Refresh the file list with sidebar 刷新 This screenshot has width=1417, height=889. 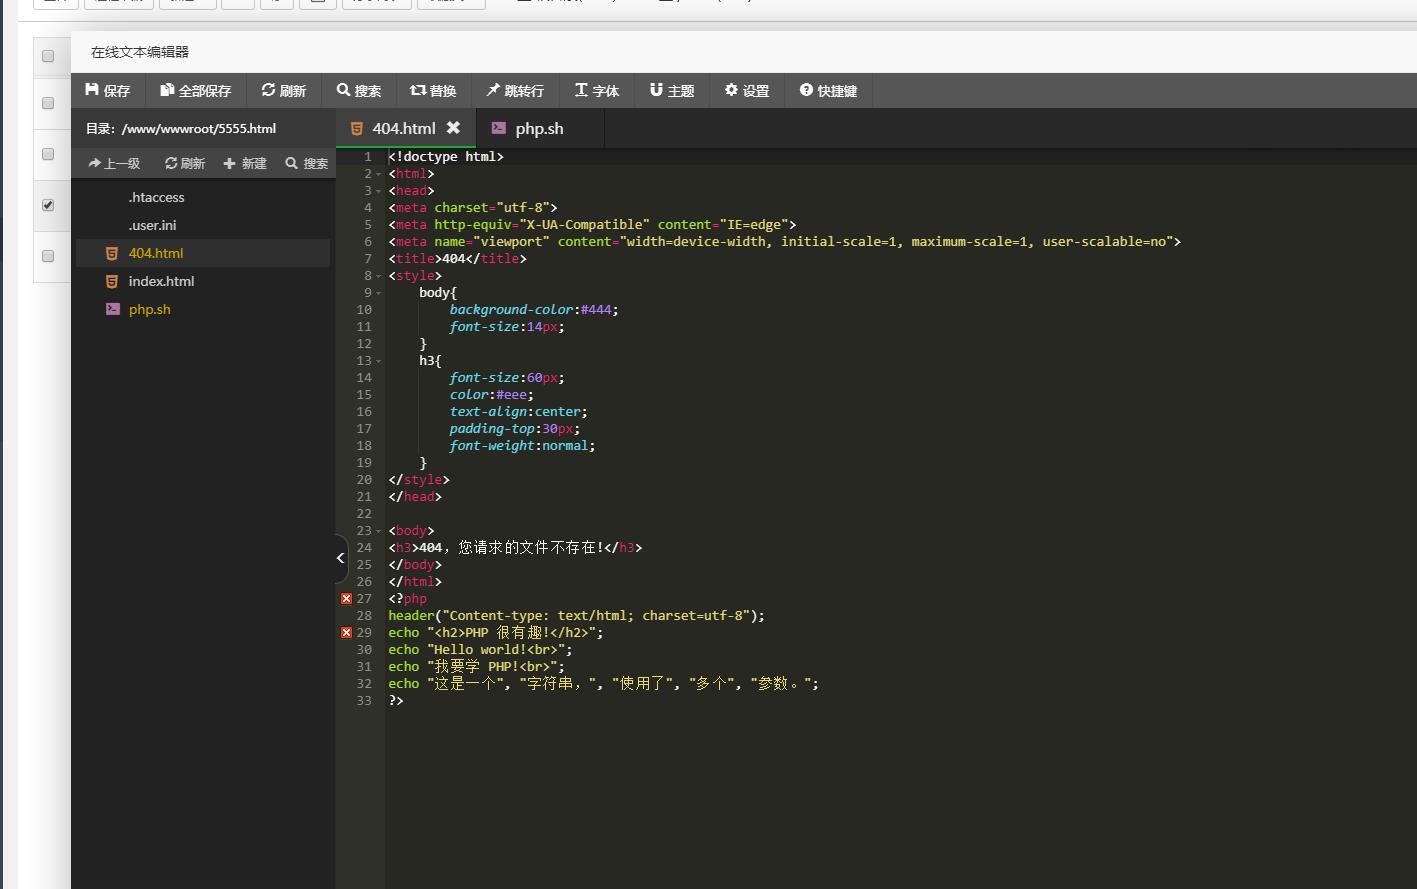coord(185,163)
